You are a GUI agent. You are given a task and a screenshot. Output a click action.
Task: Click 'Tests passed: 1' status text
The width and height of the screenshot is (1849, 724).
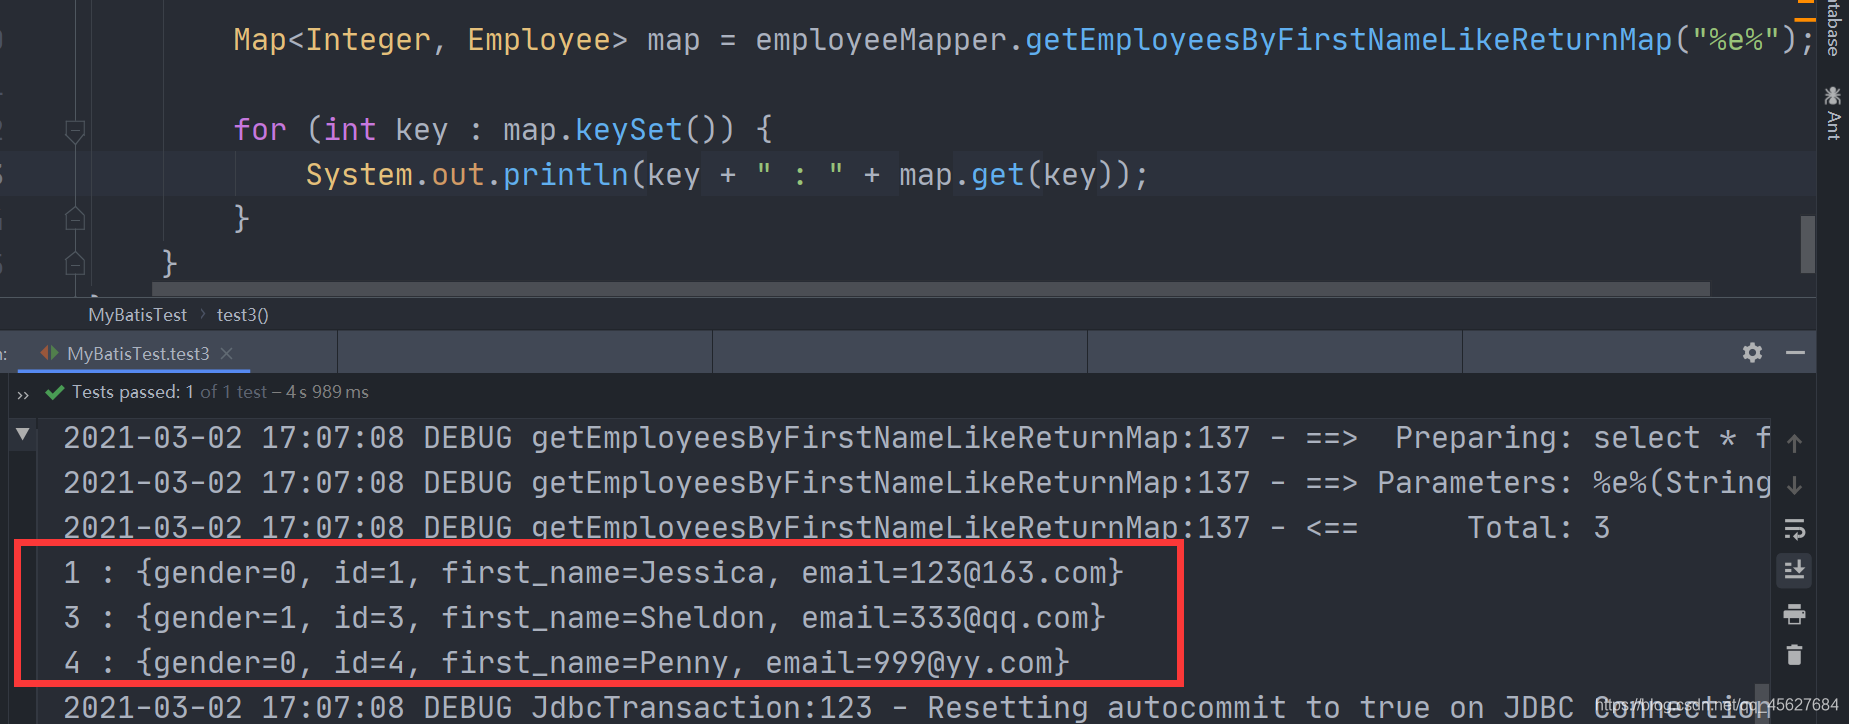[x=133, y=392]
